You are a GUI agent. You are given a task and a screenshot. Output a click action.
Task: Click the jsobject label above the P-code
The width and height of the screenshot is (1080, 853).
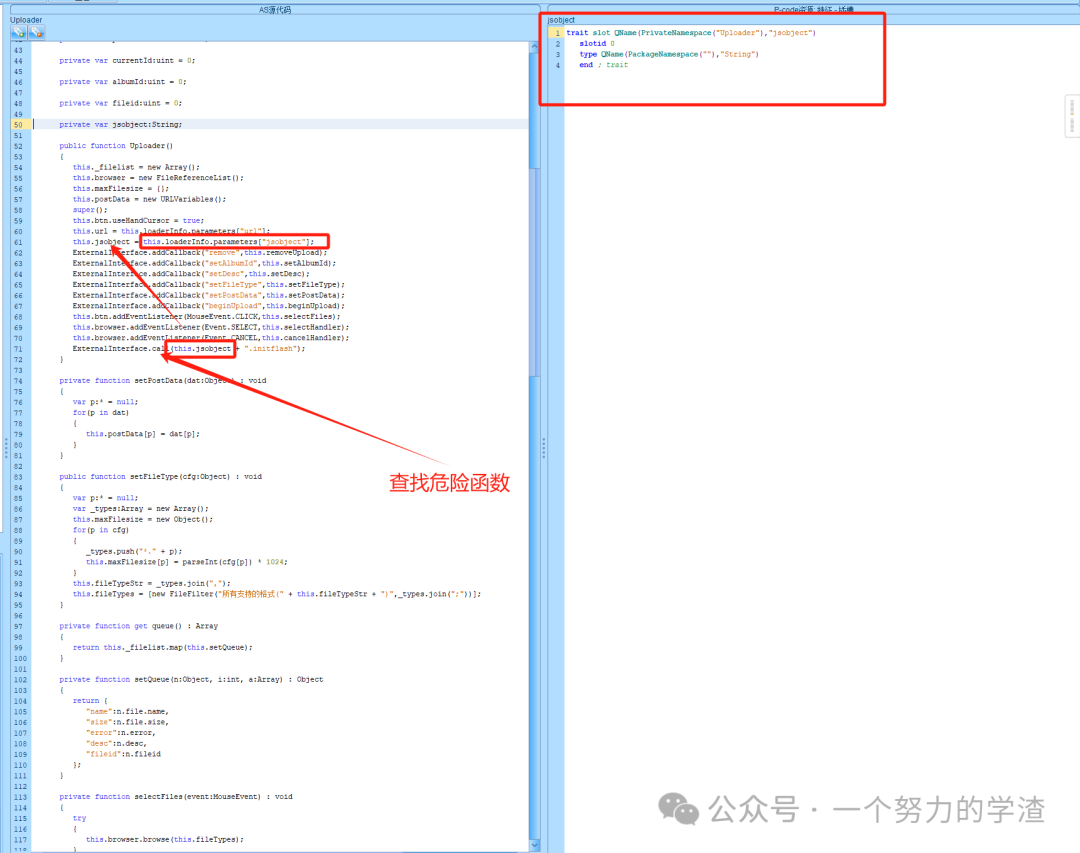pos(561,20)
